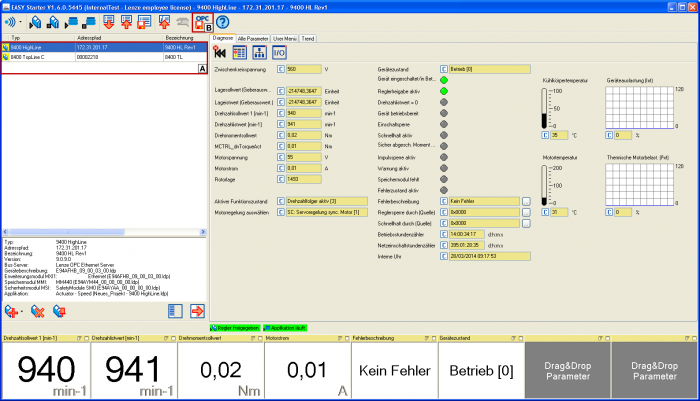Switch to the Diagnose tab

click(223, 38)
